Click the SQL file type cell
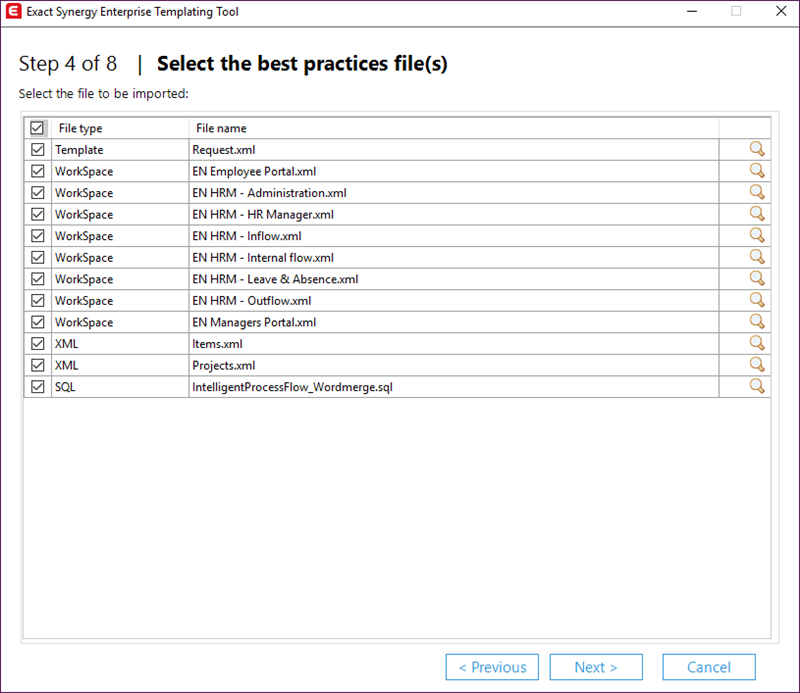 click(x=120, y=387)
